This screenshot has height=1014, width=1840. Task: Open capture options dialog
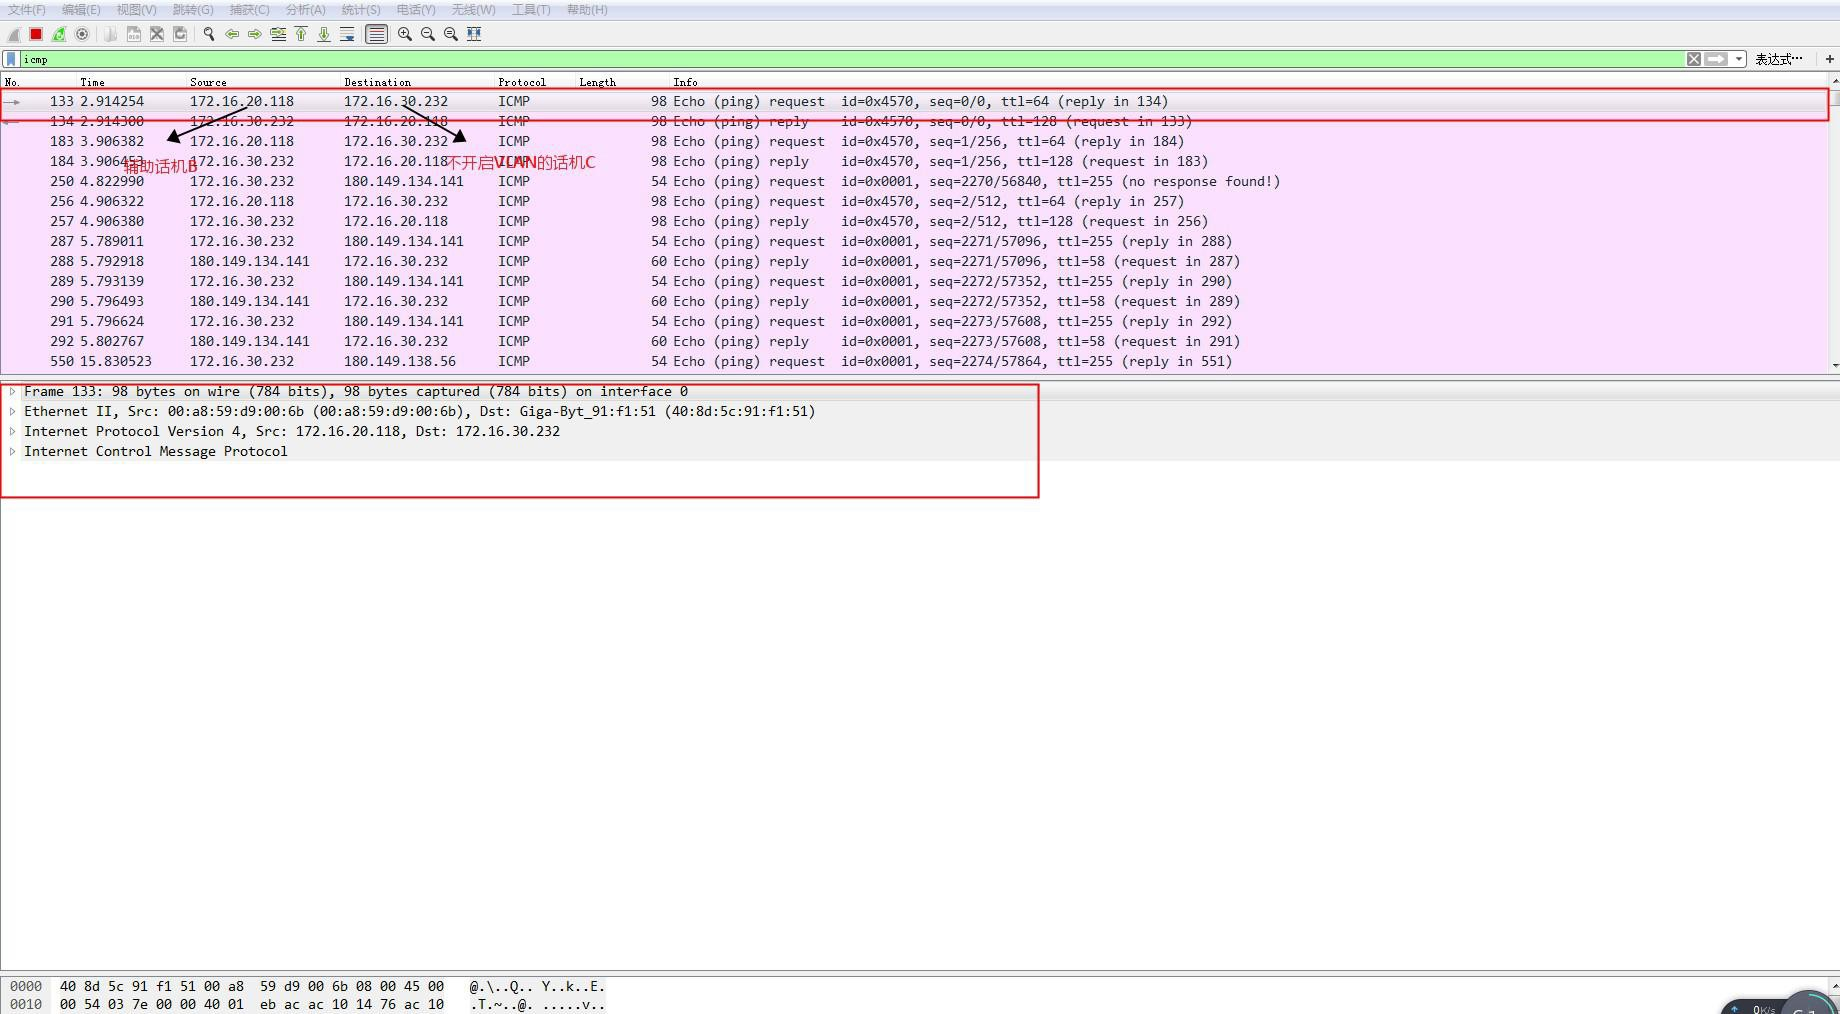(82, 34)
